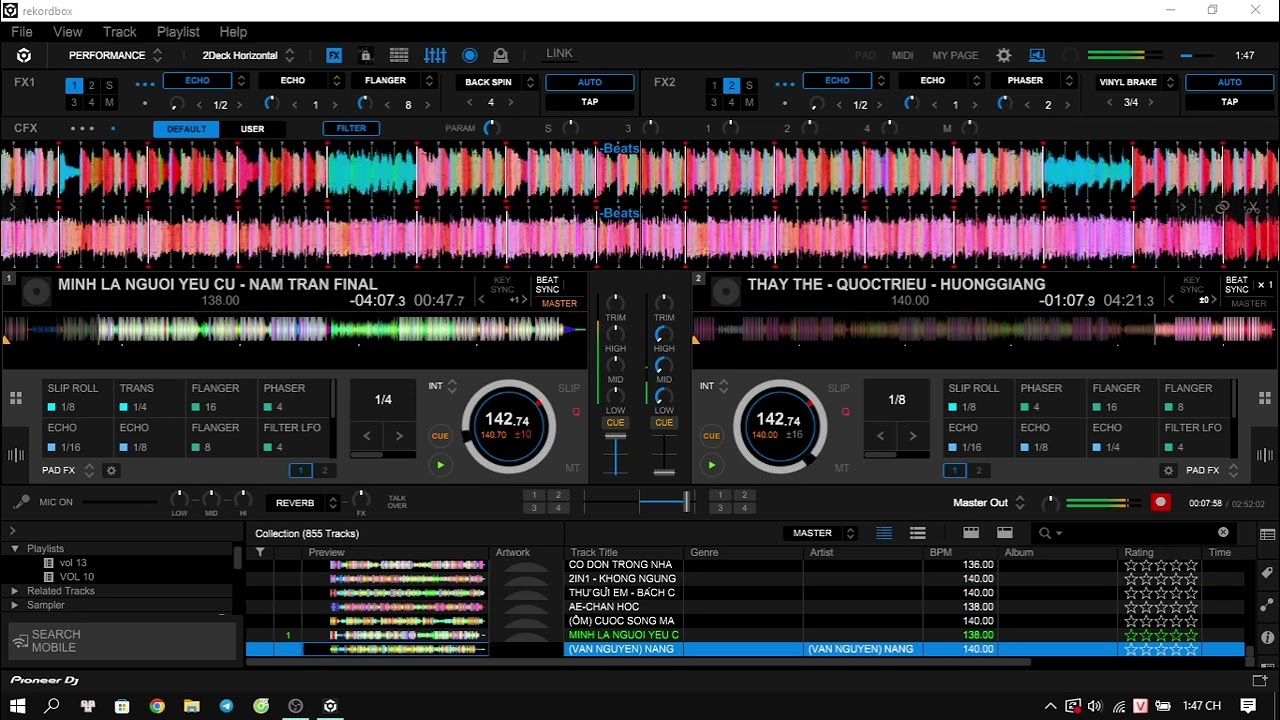
Task: Click the search magnifier in the browser
Action: click(x=1045, y=533)
